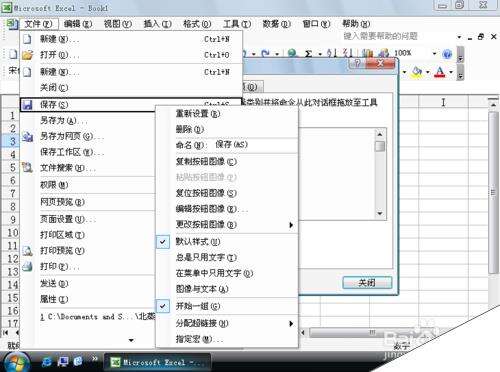Click the Open folder icon in File menu

27,55
